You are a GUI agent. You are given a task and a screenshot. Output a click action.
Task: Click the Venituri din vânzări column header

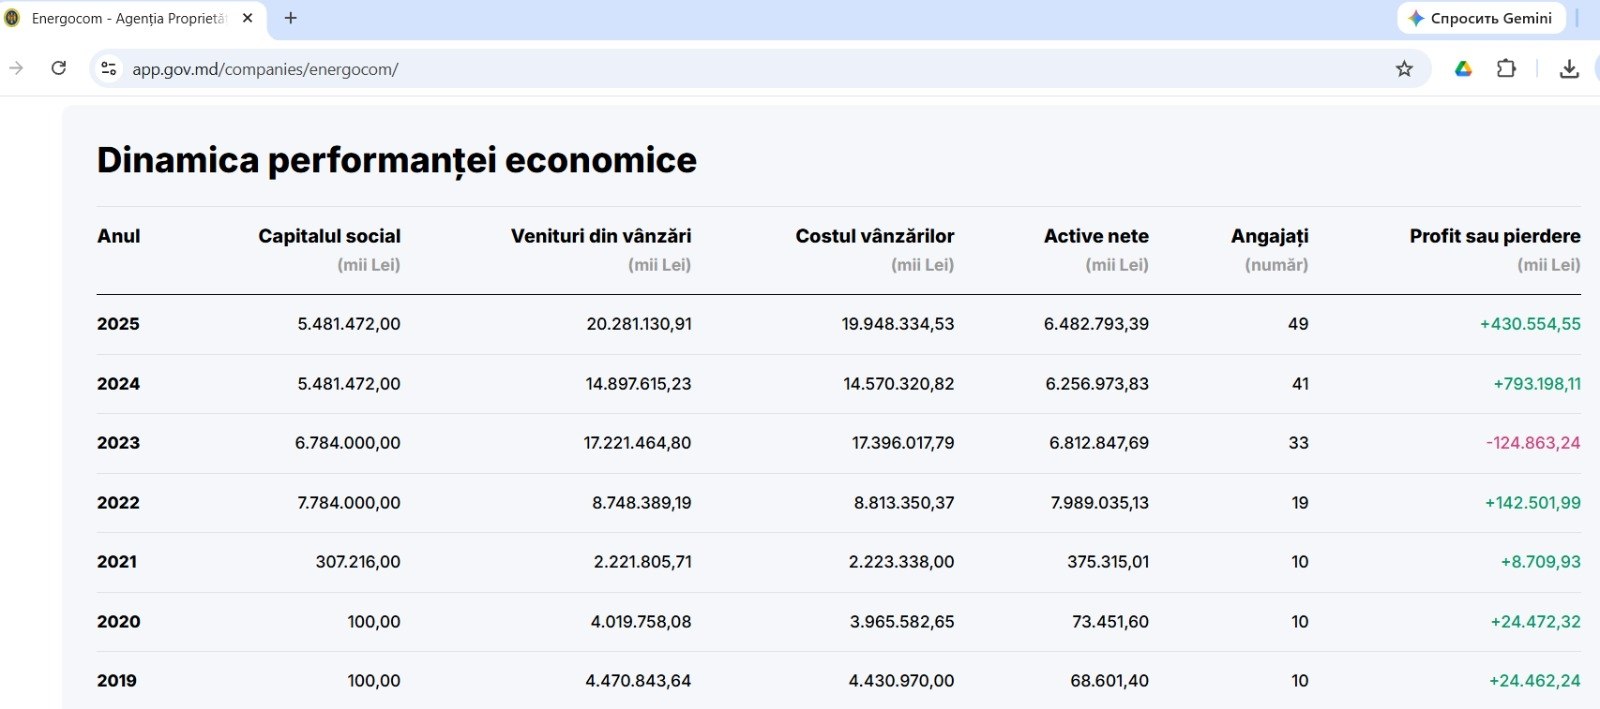(601, 236)
